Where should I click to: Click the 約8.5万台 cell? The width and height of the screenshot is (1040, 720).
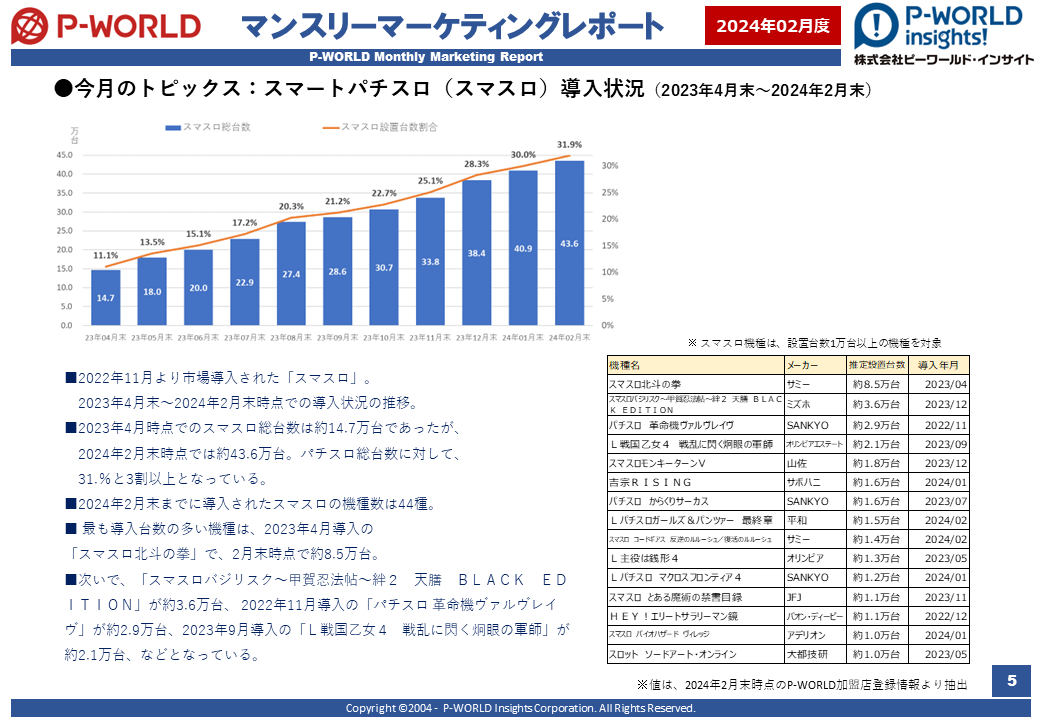pyautogui.click(x=876, y=385)
